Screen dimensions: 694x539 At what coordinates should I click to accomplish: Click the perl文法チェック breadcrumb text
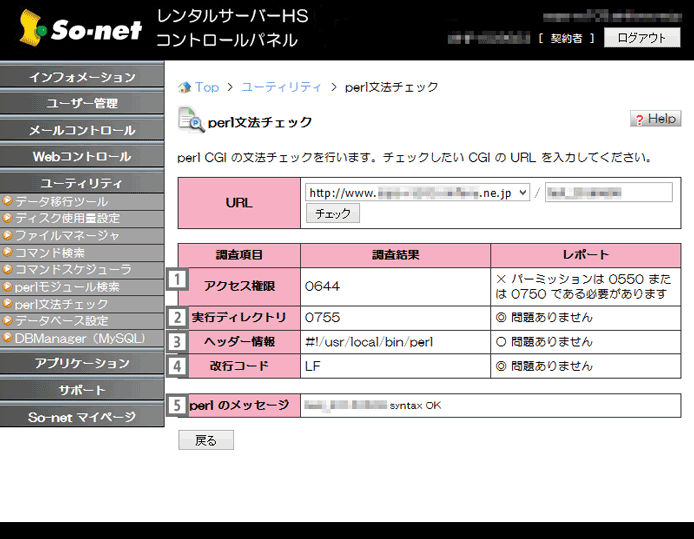click(392, 87)
